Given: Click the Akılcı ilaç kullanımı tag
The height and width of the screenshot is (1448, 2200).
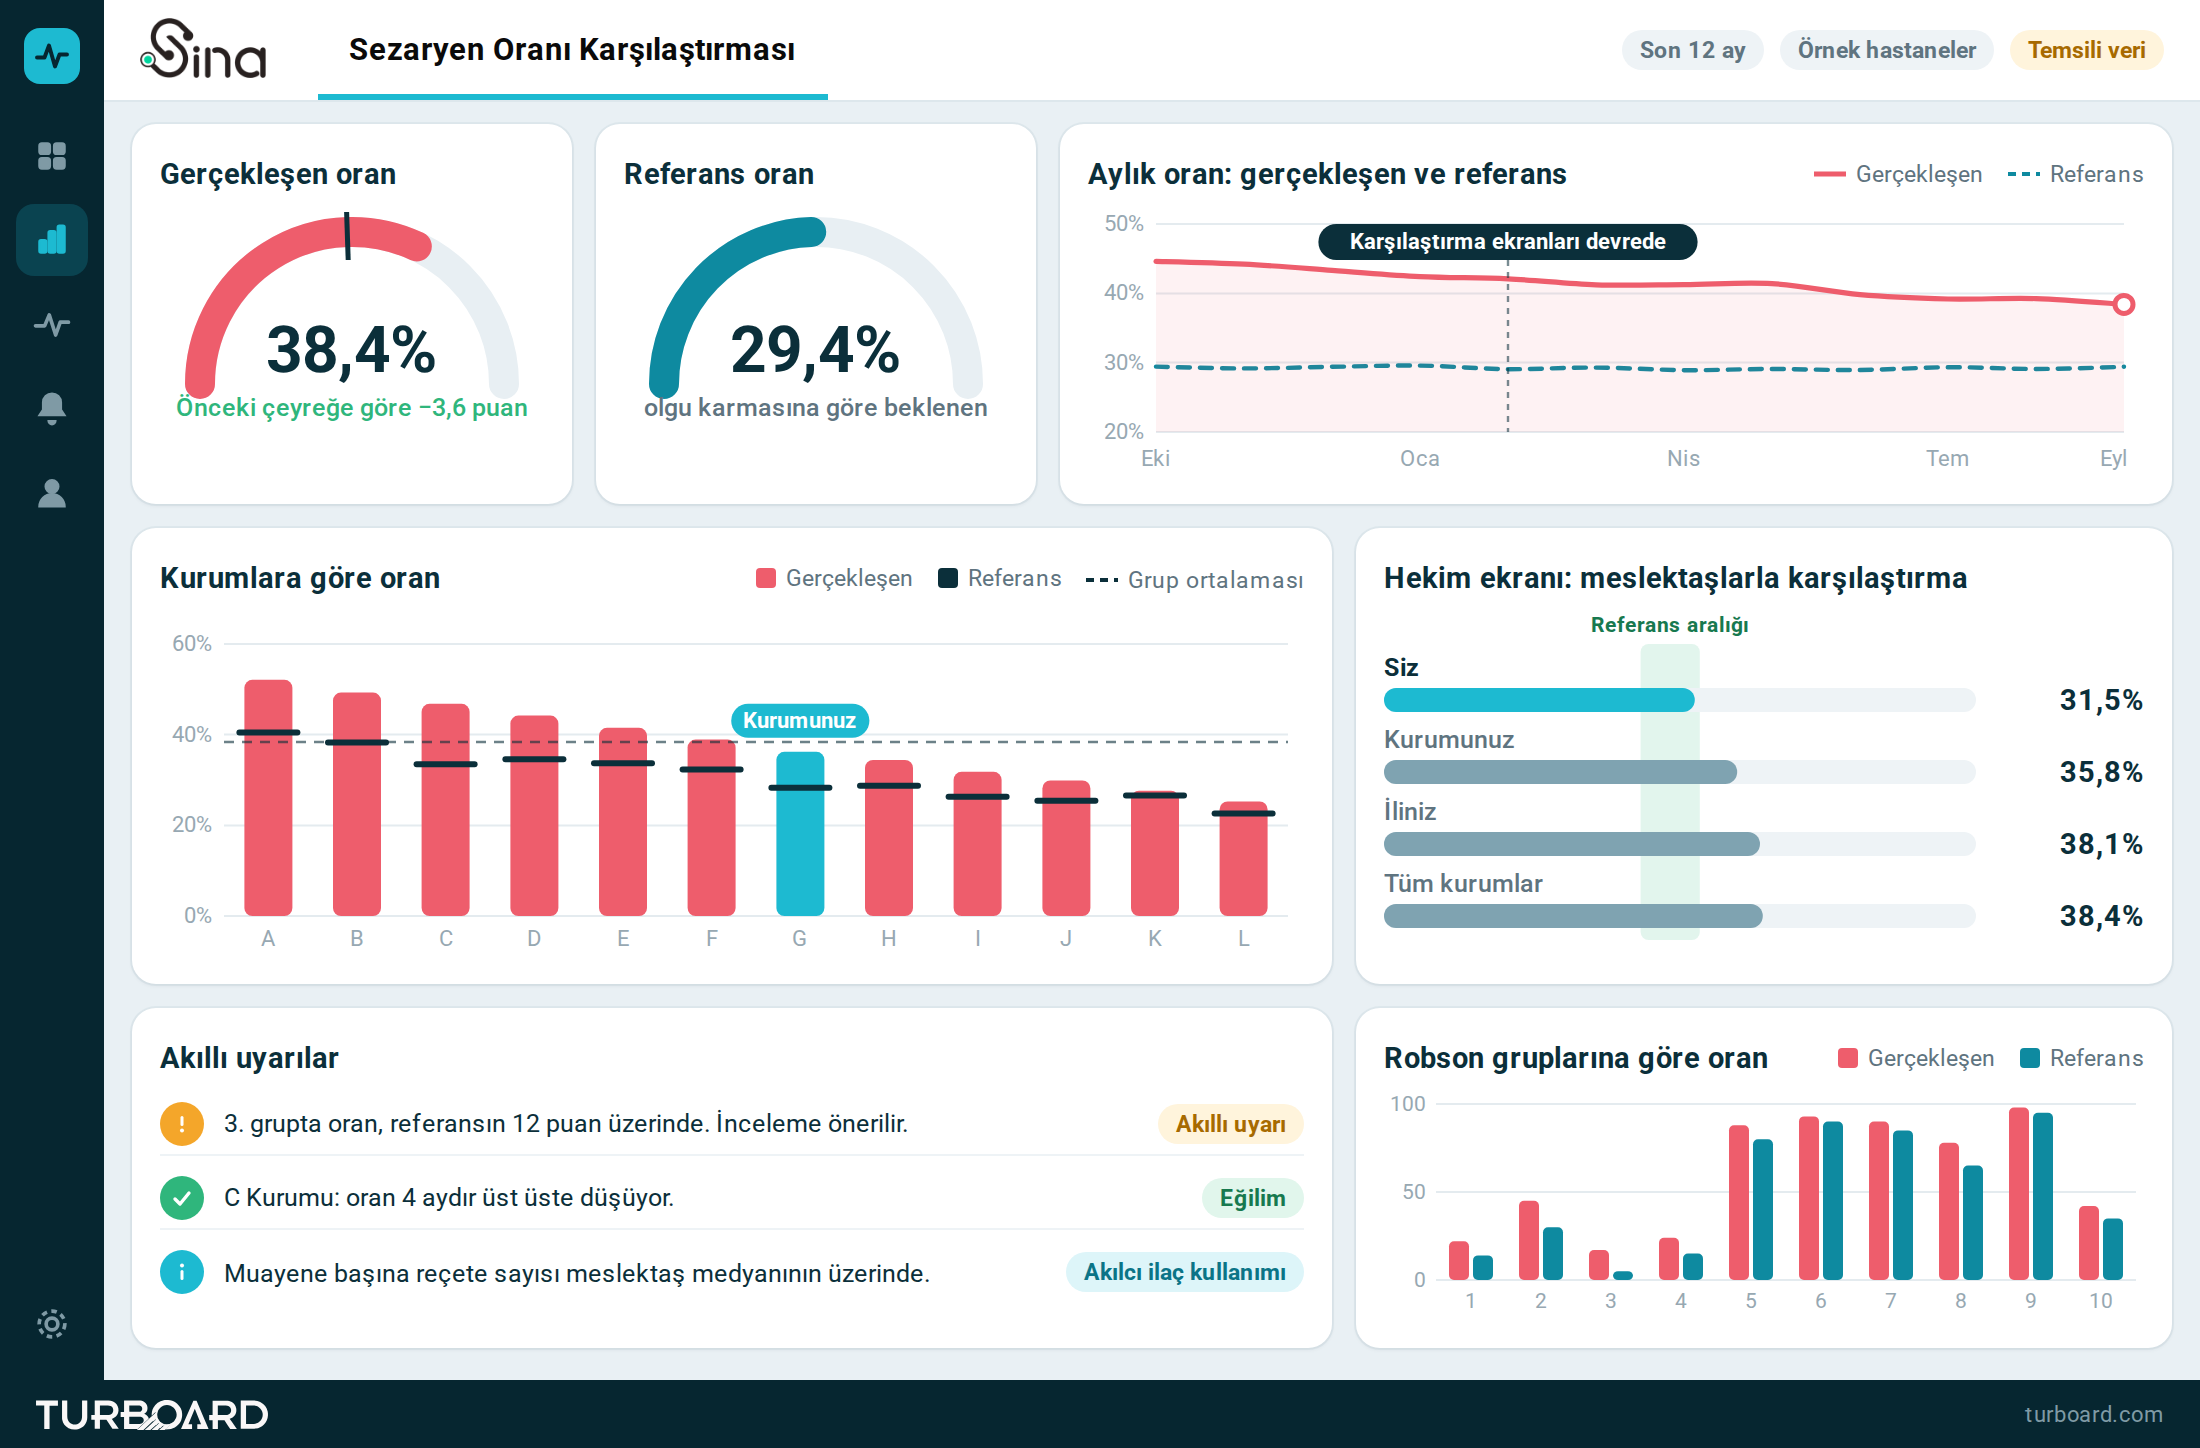Looking at the screenshot, I should (x=1184, y=1272).
